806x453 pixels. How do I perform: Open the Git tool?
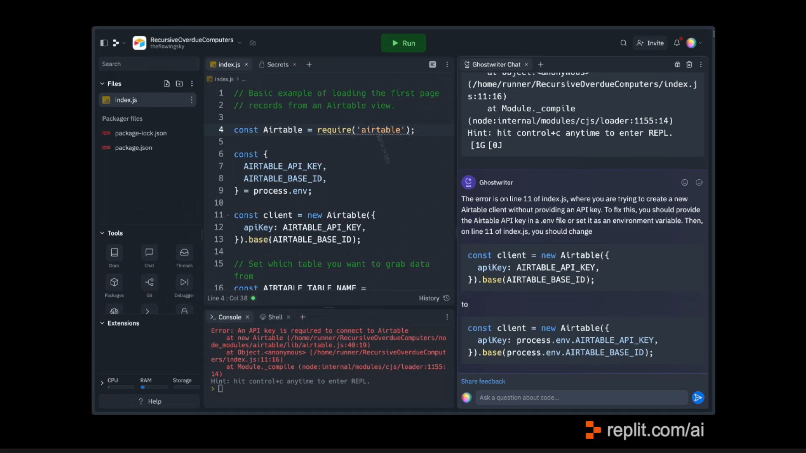coord(149,286)
